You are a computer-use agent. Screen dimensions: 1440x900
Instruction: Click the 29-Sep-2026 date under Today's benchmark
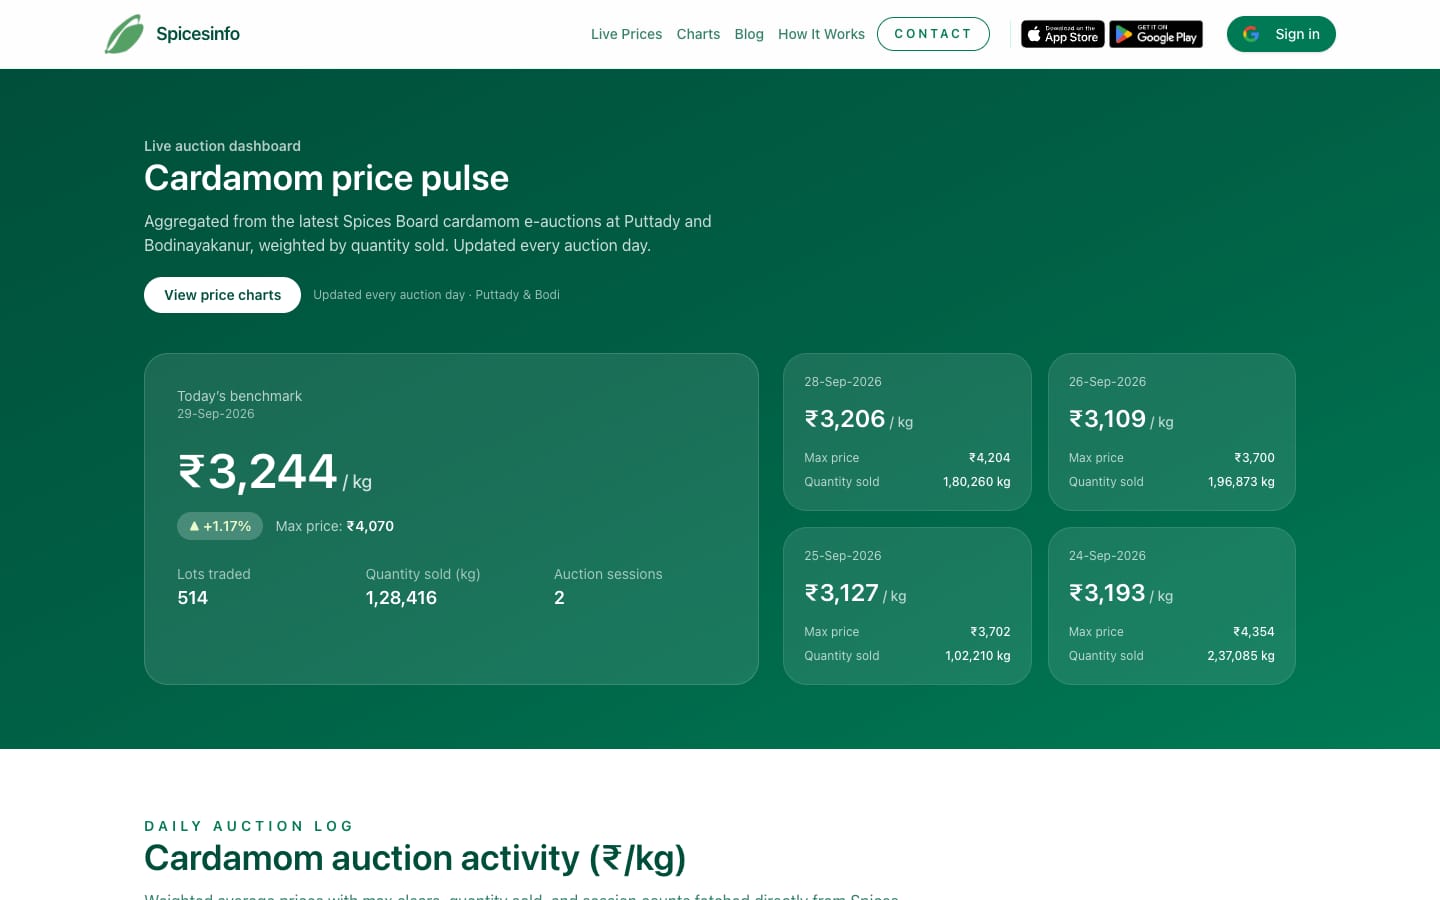point(216,414)
